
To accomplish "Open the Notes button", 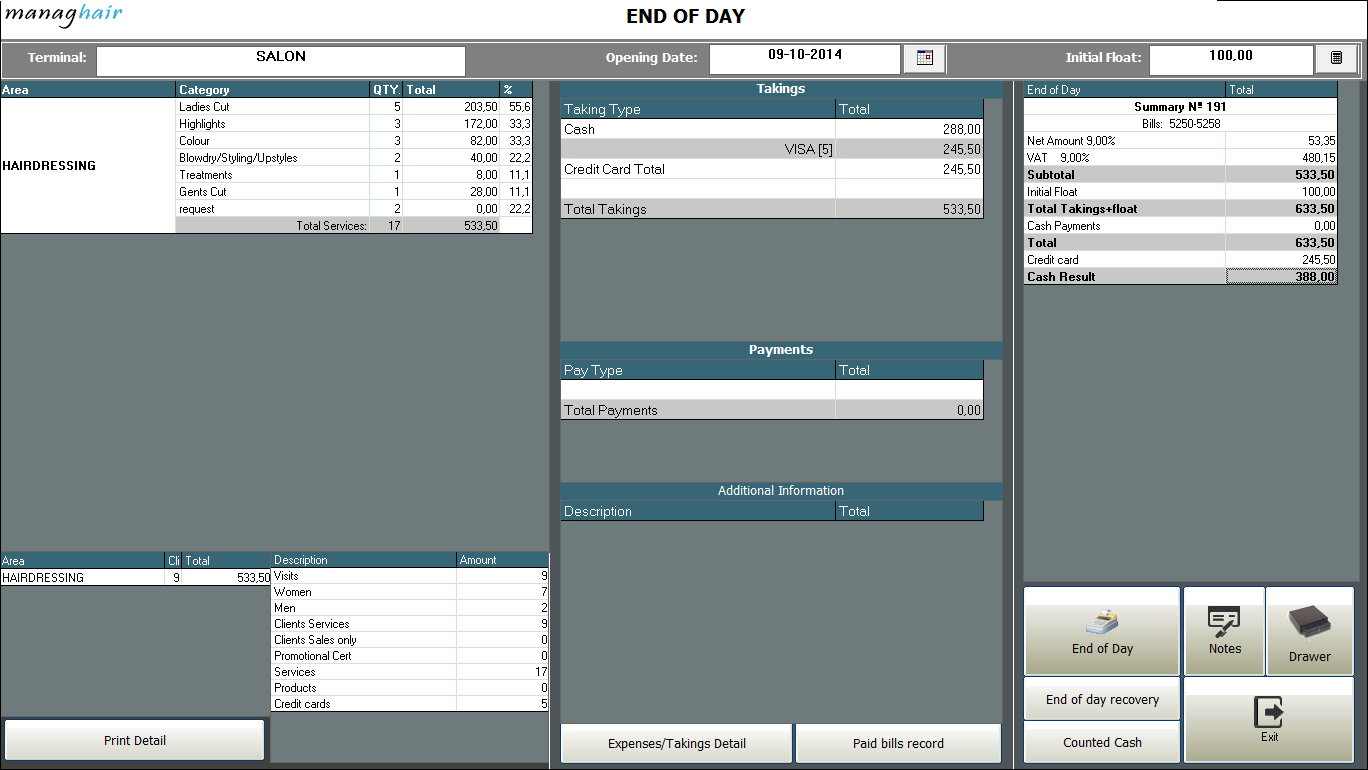I will pyautogui.click(x=1224, y=631).
